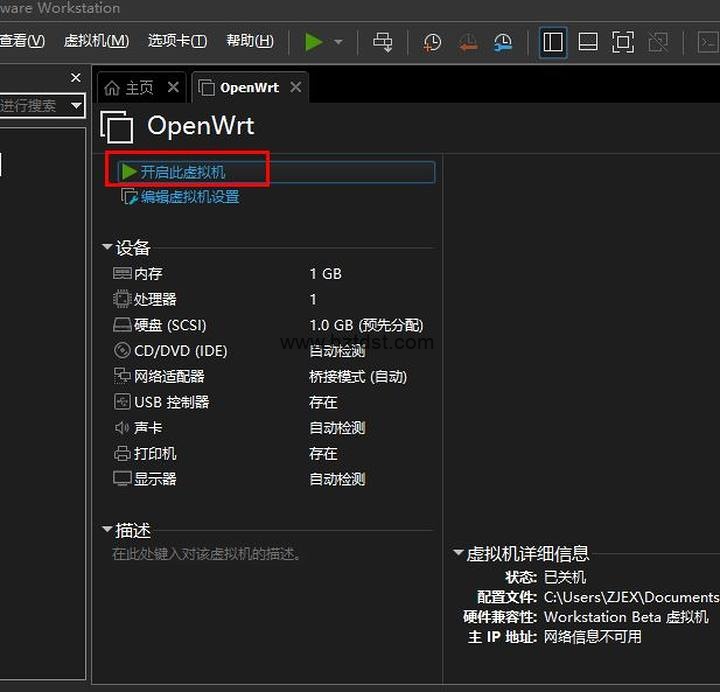The width and height of the screenshot is (720, 692).
Task: Enter full screen mode icon
Action: pyautogui.click(x=623, y=42)
